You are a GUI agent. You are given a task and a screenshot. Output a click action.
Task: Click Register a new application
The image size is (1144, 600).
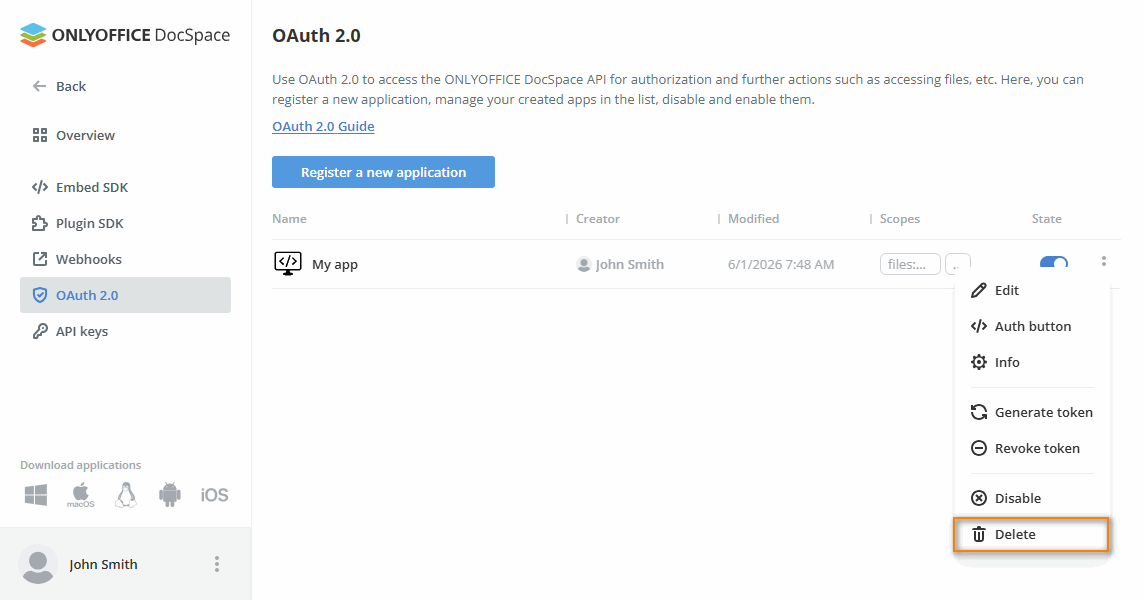click(x=384, y=172)
